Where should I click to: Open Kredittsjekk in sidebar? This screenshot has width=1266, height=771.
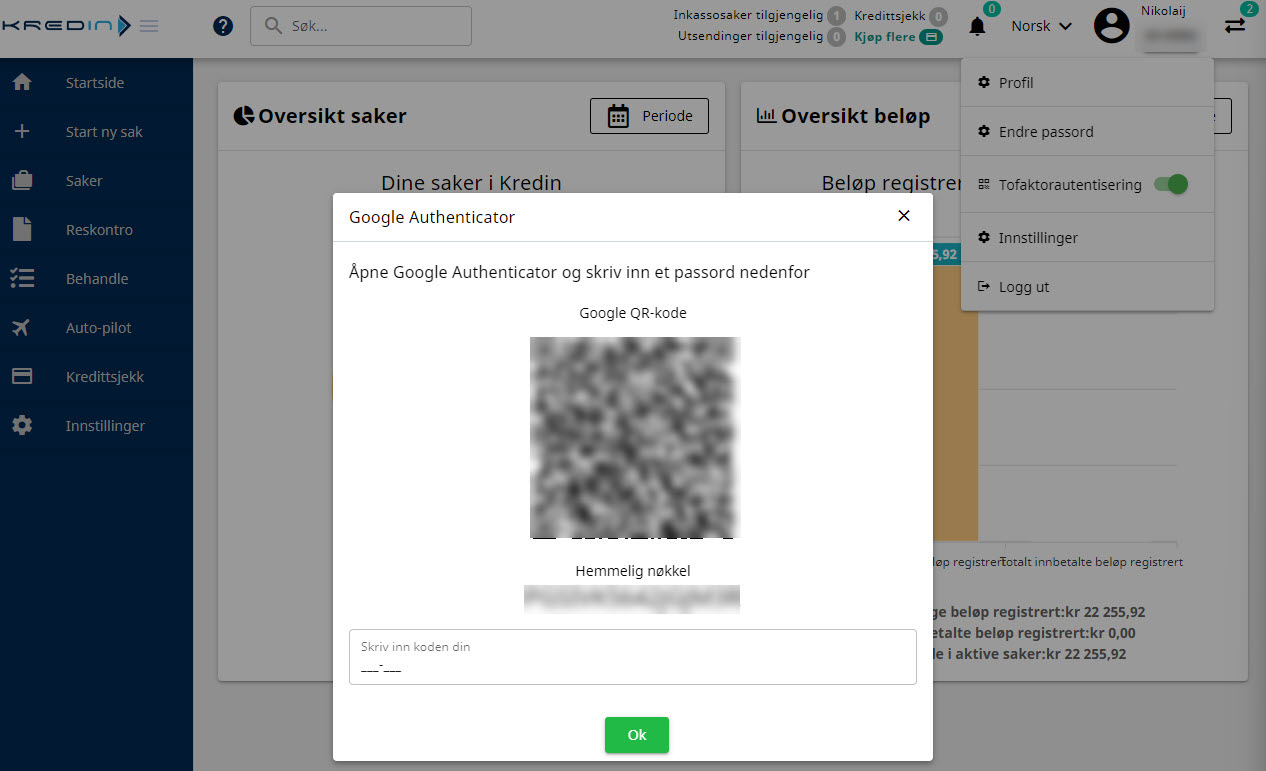(x=96, y=377)
